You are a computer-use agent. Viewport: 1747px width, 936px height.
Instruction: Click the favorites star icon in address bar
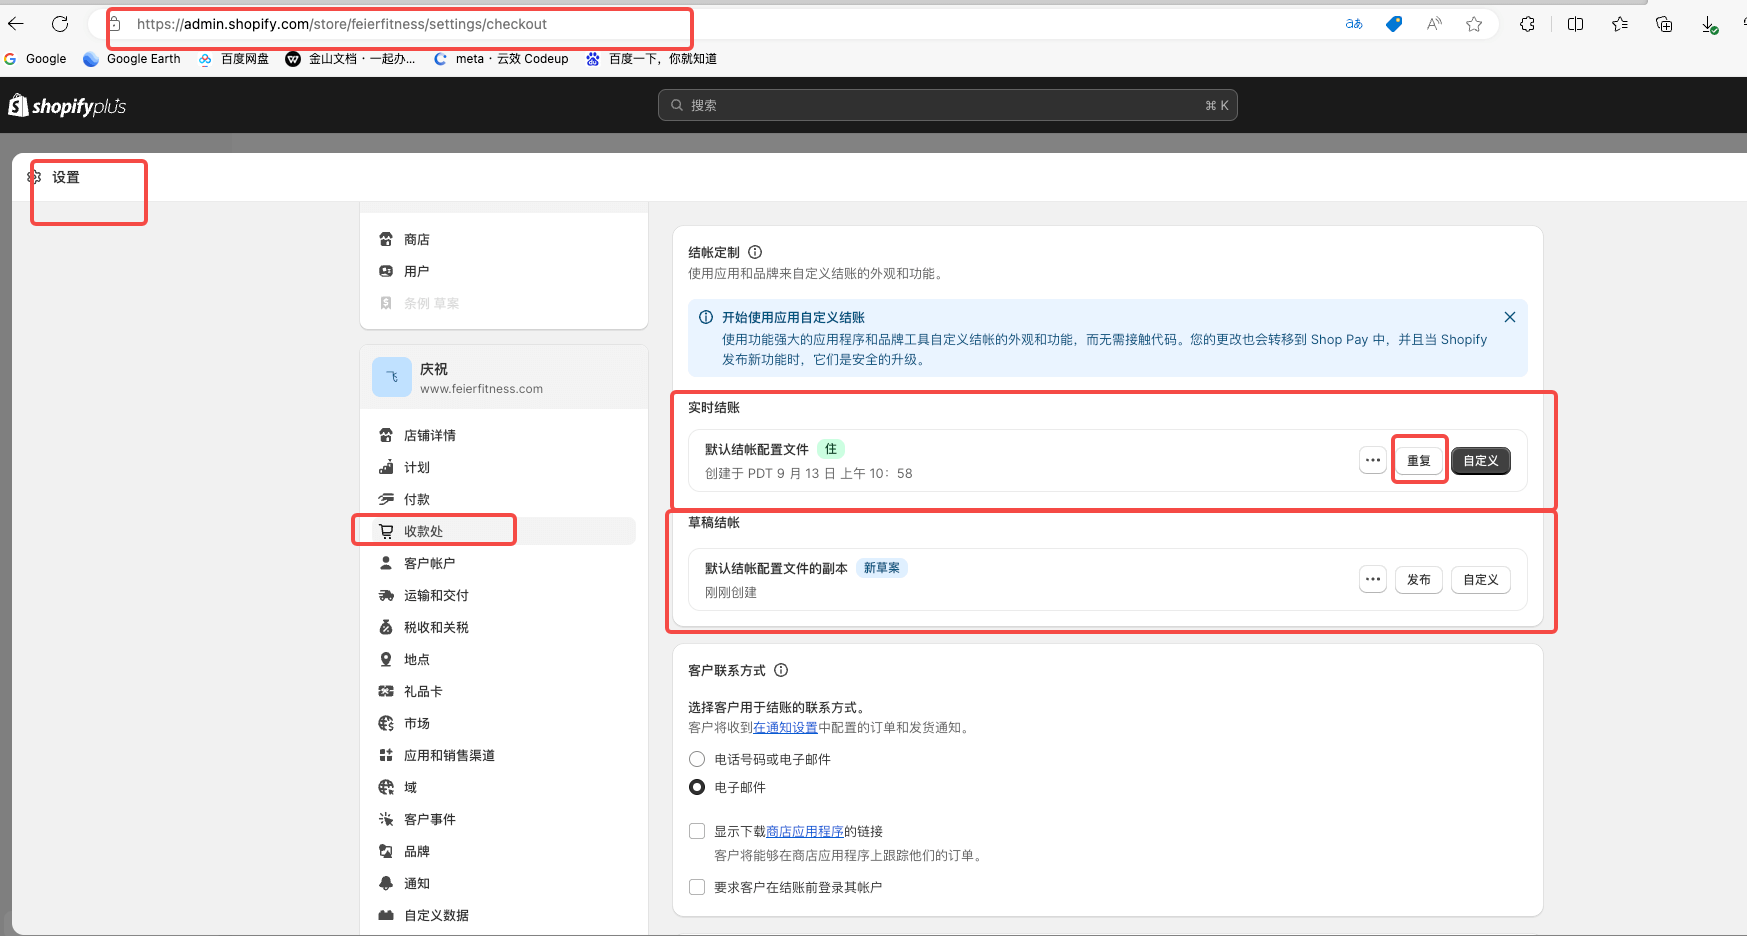point(1474,24)
